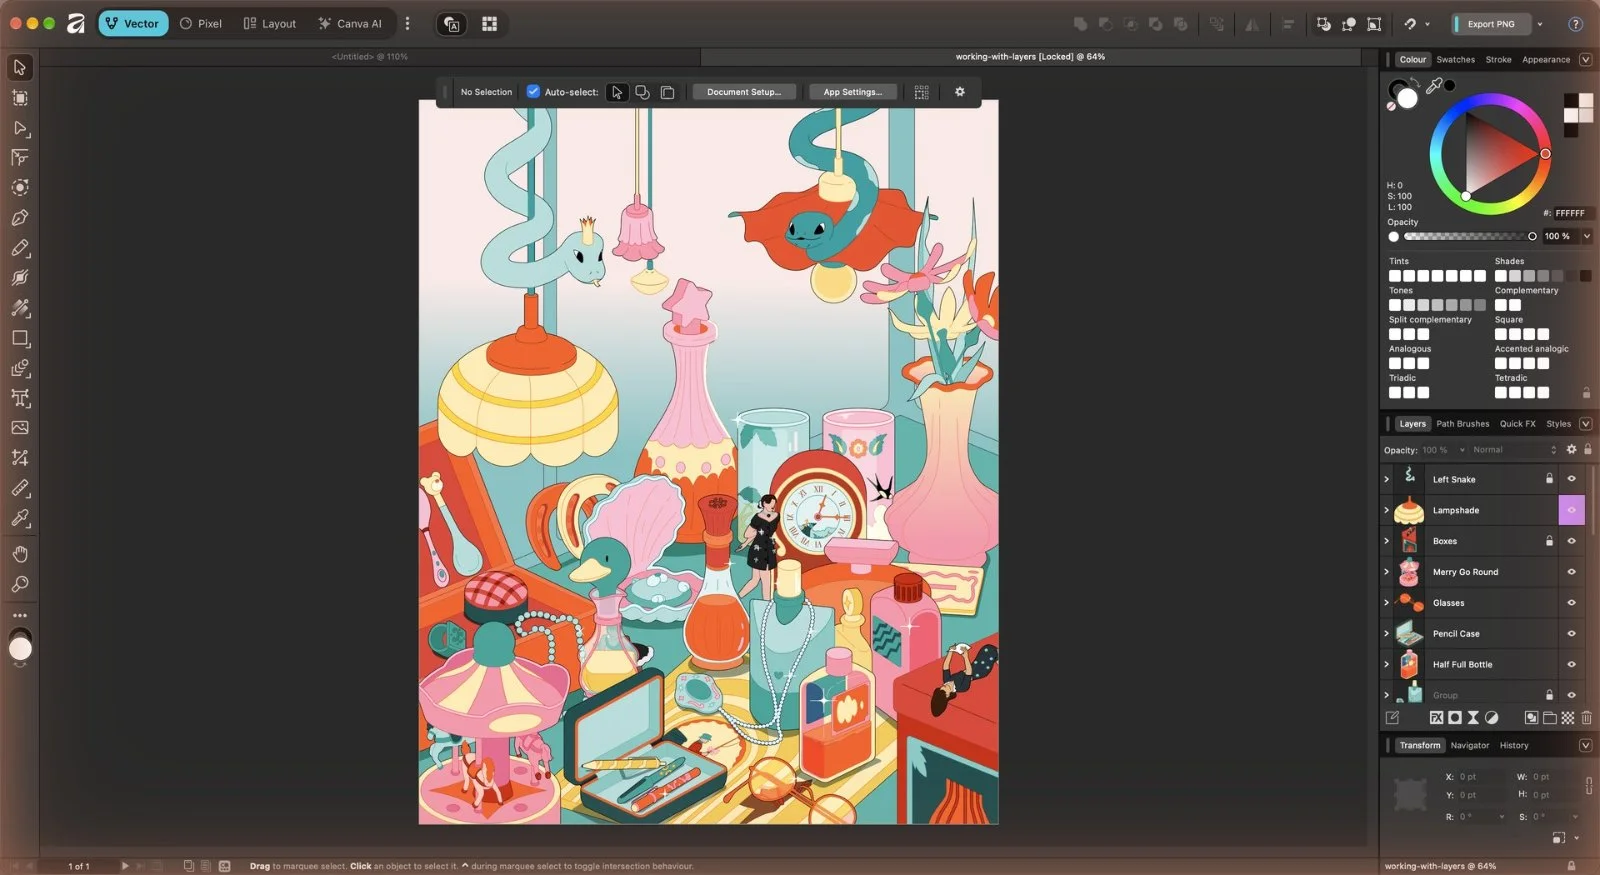Toggle visibility of Pencil Case layer
This screenshot has height=875, width=1600.
(x=1571, y=634)
